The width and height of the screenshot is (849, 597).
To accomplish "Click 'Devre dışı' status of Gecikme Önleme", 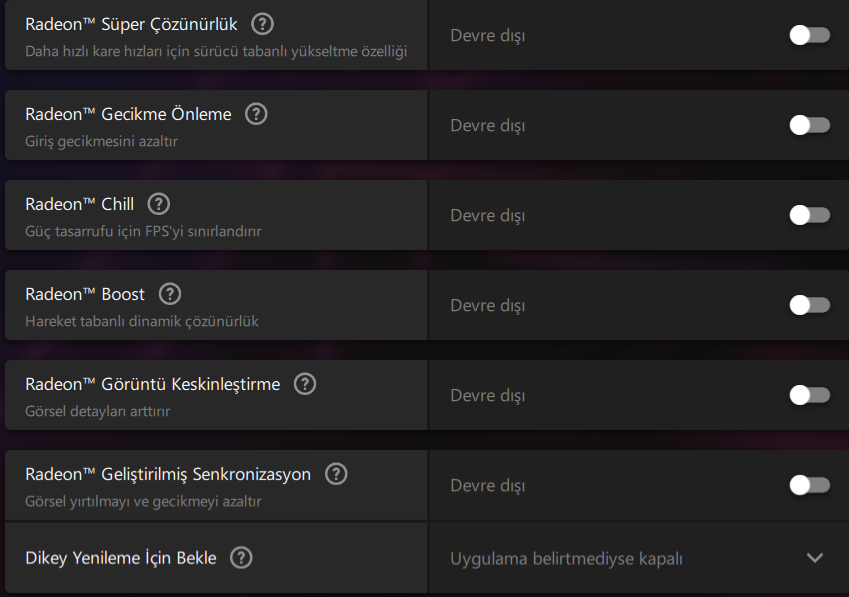I will pyautogui.click(x=487, y=125).
